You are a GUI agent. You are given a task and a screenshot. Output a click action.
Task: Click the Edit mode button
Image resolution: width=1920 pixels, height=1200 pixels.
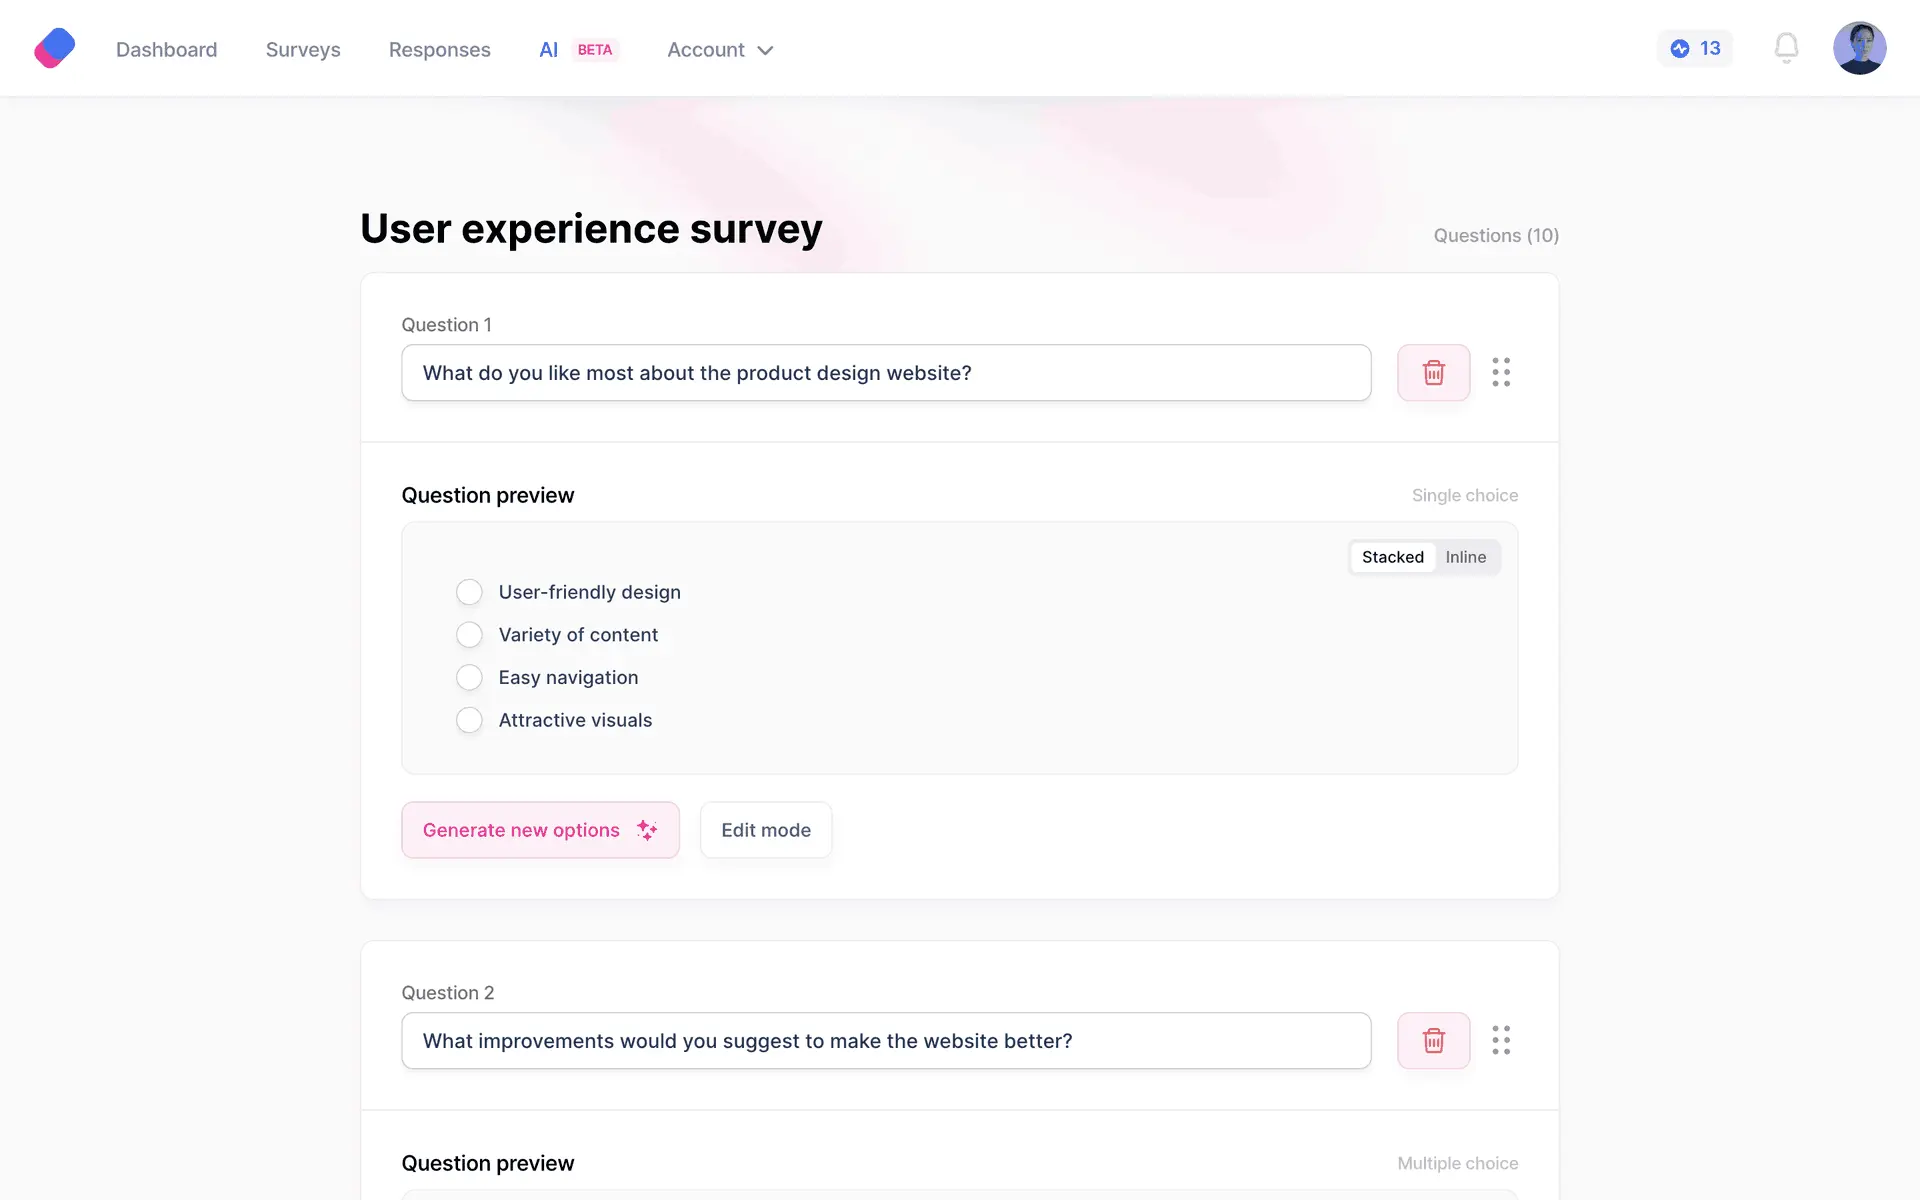[766, 830]
